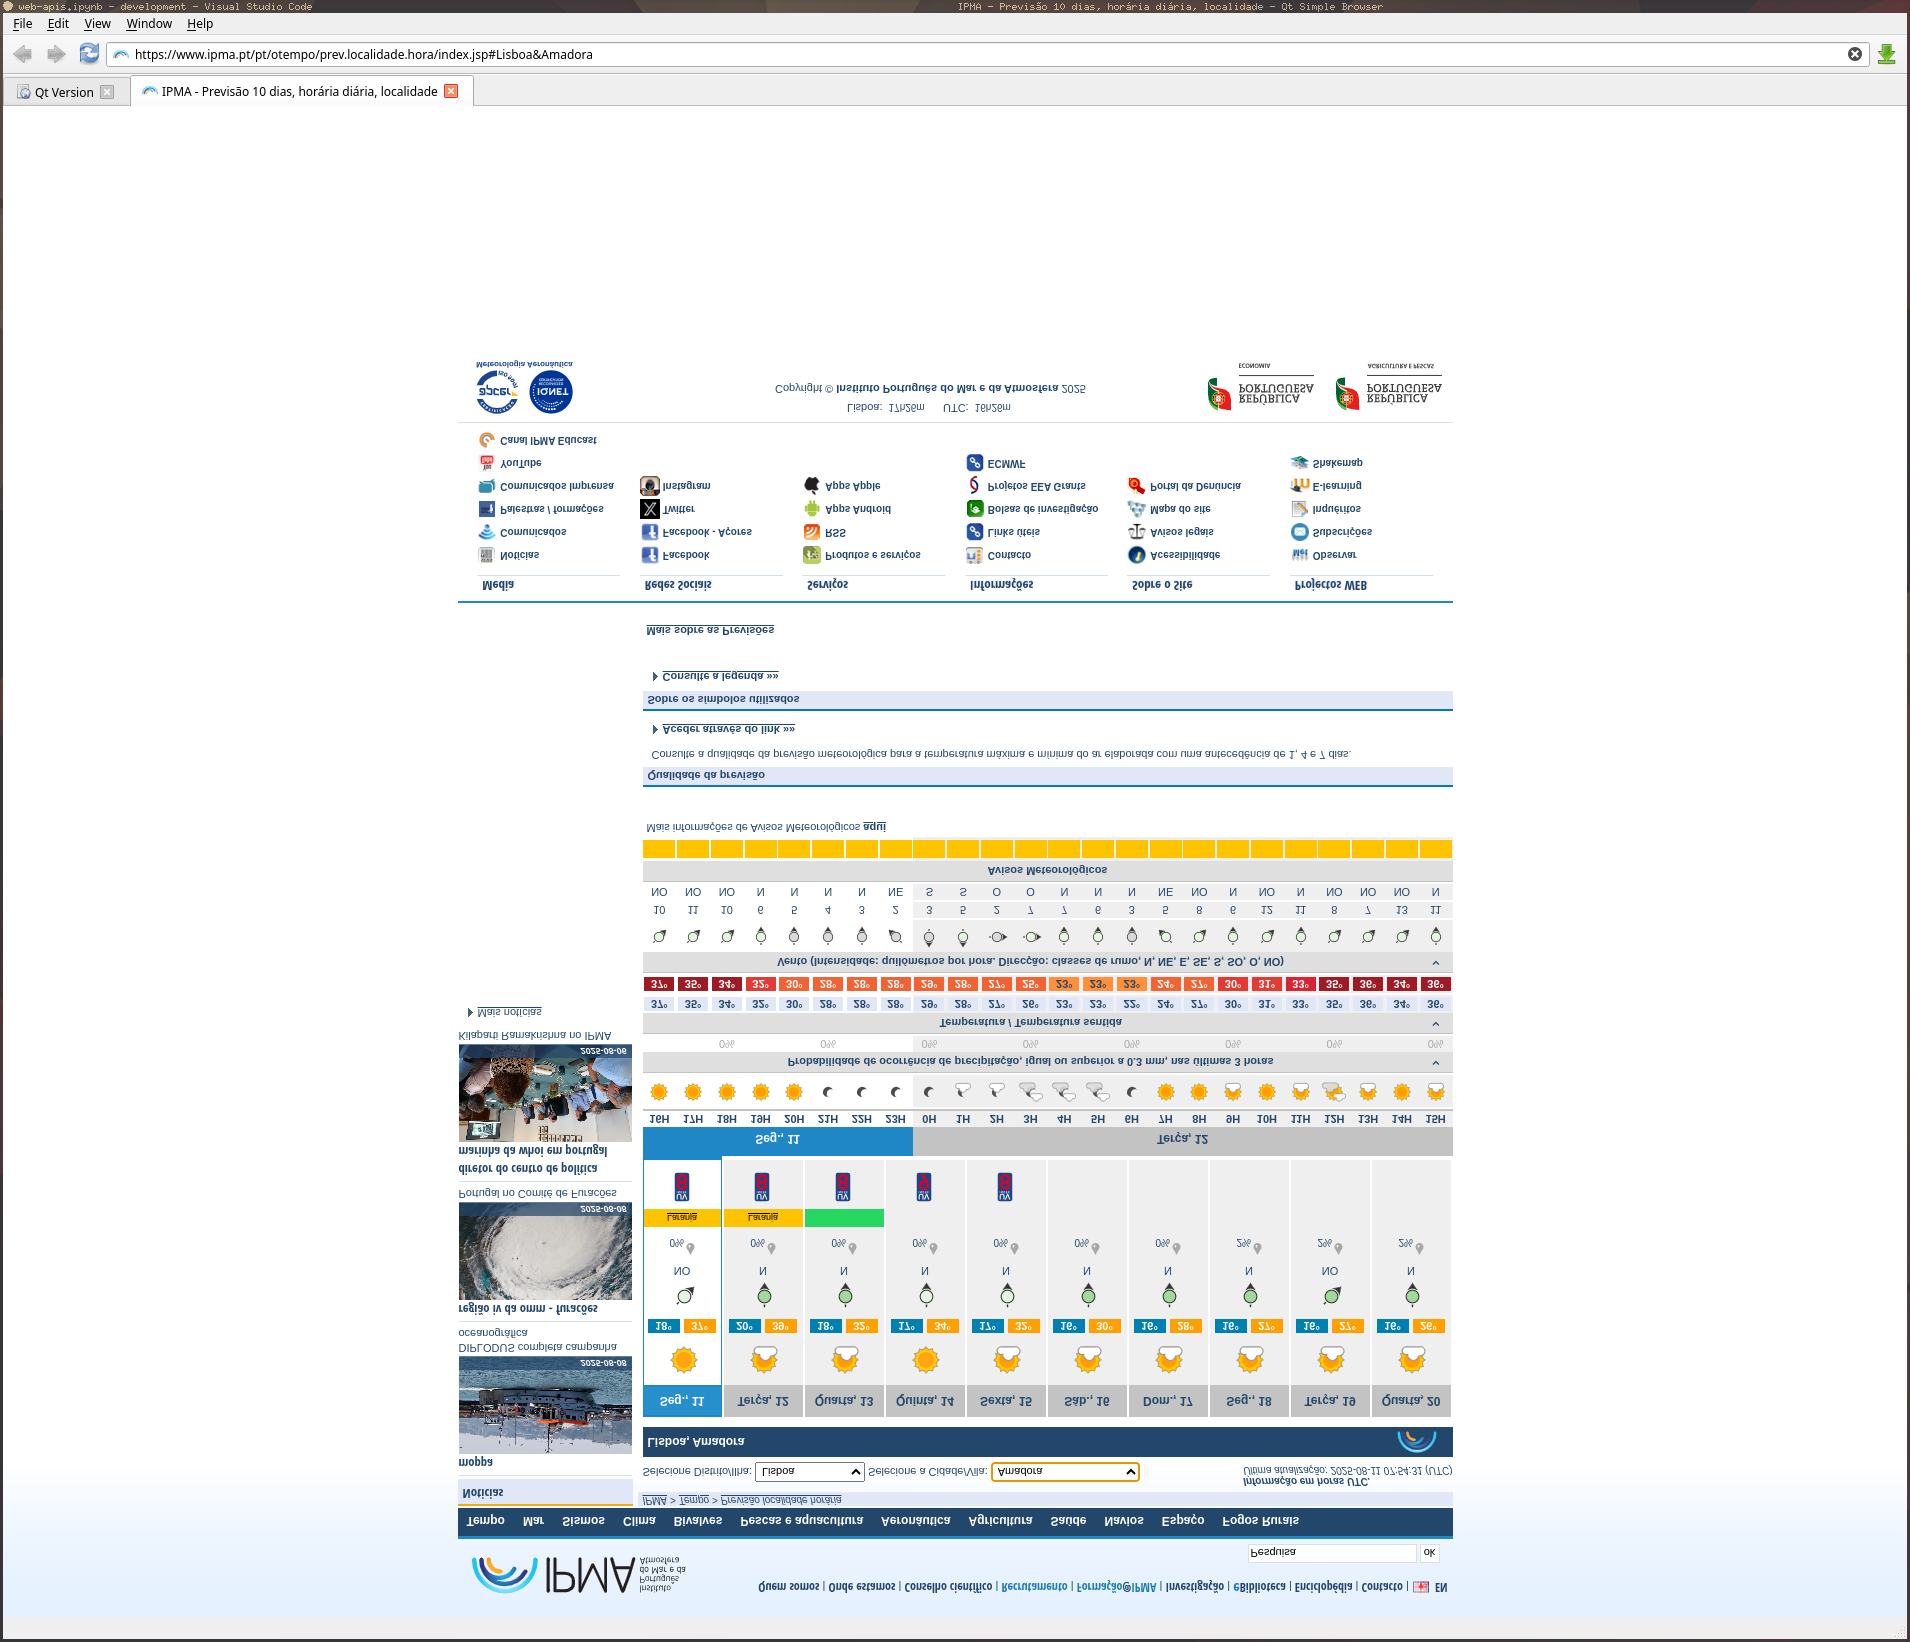Switch to the Qt Version tab

pos(64,92)
